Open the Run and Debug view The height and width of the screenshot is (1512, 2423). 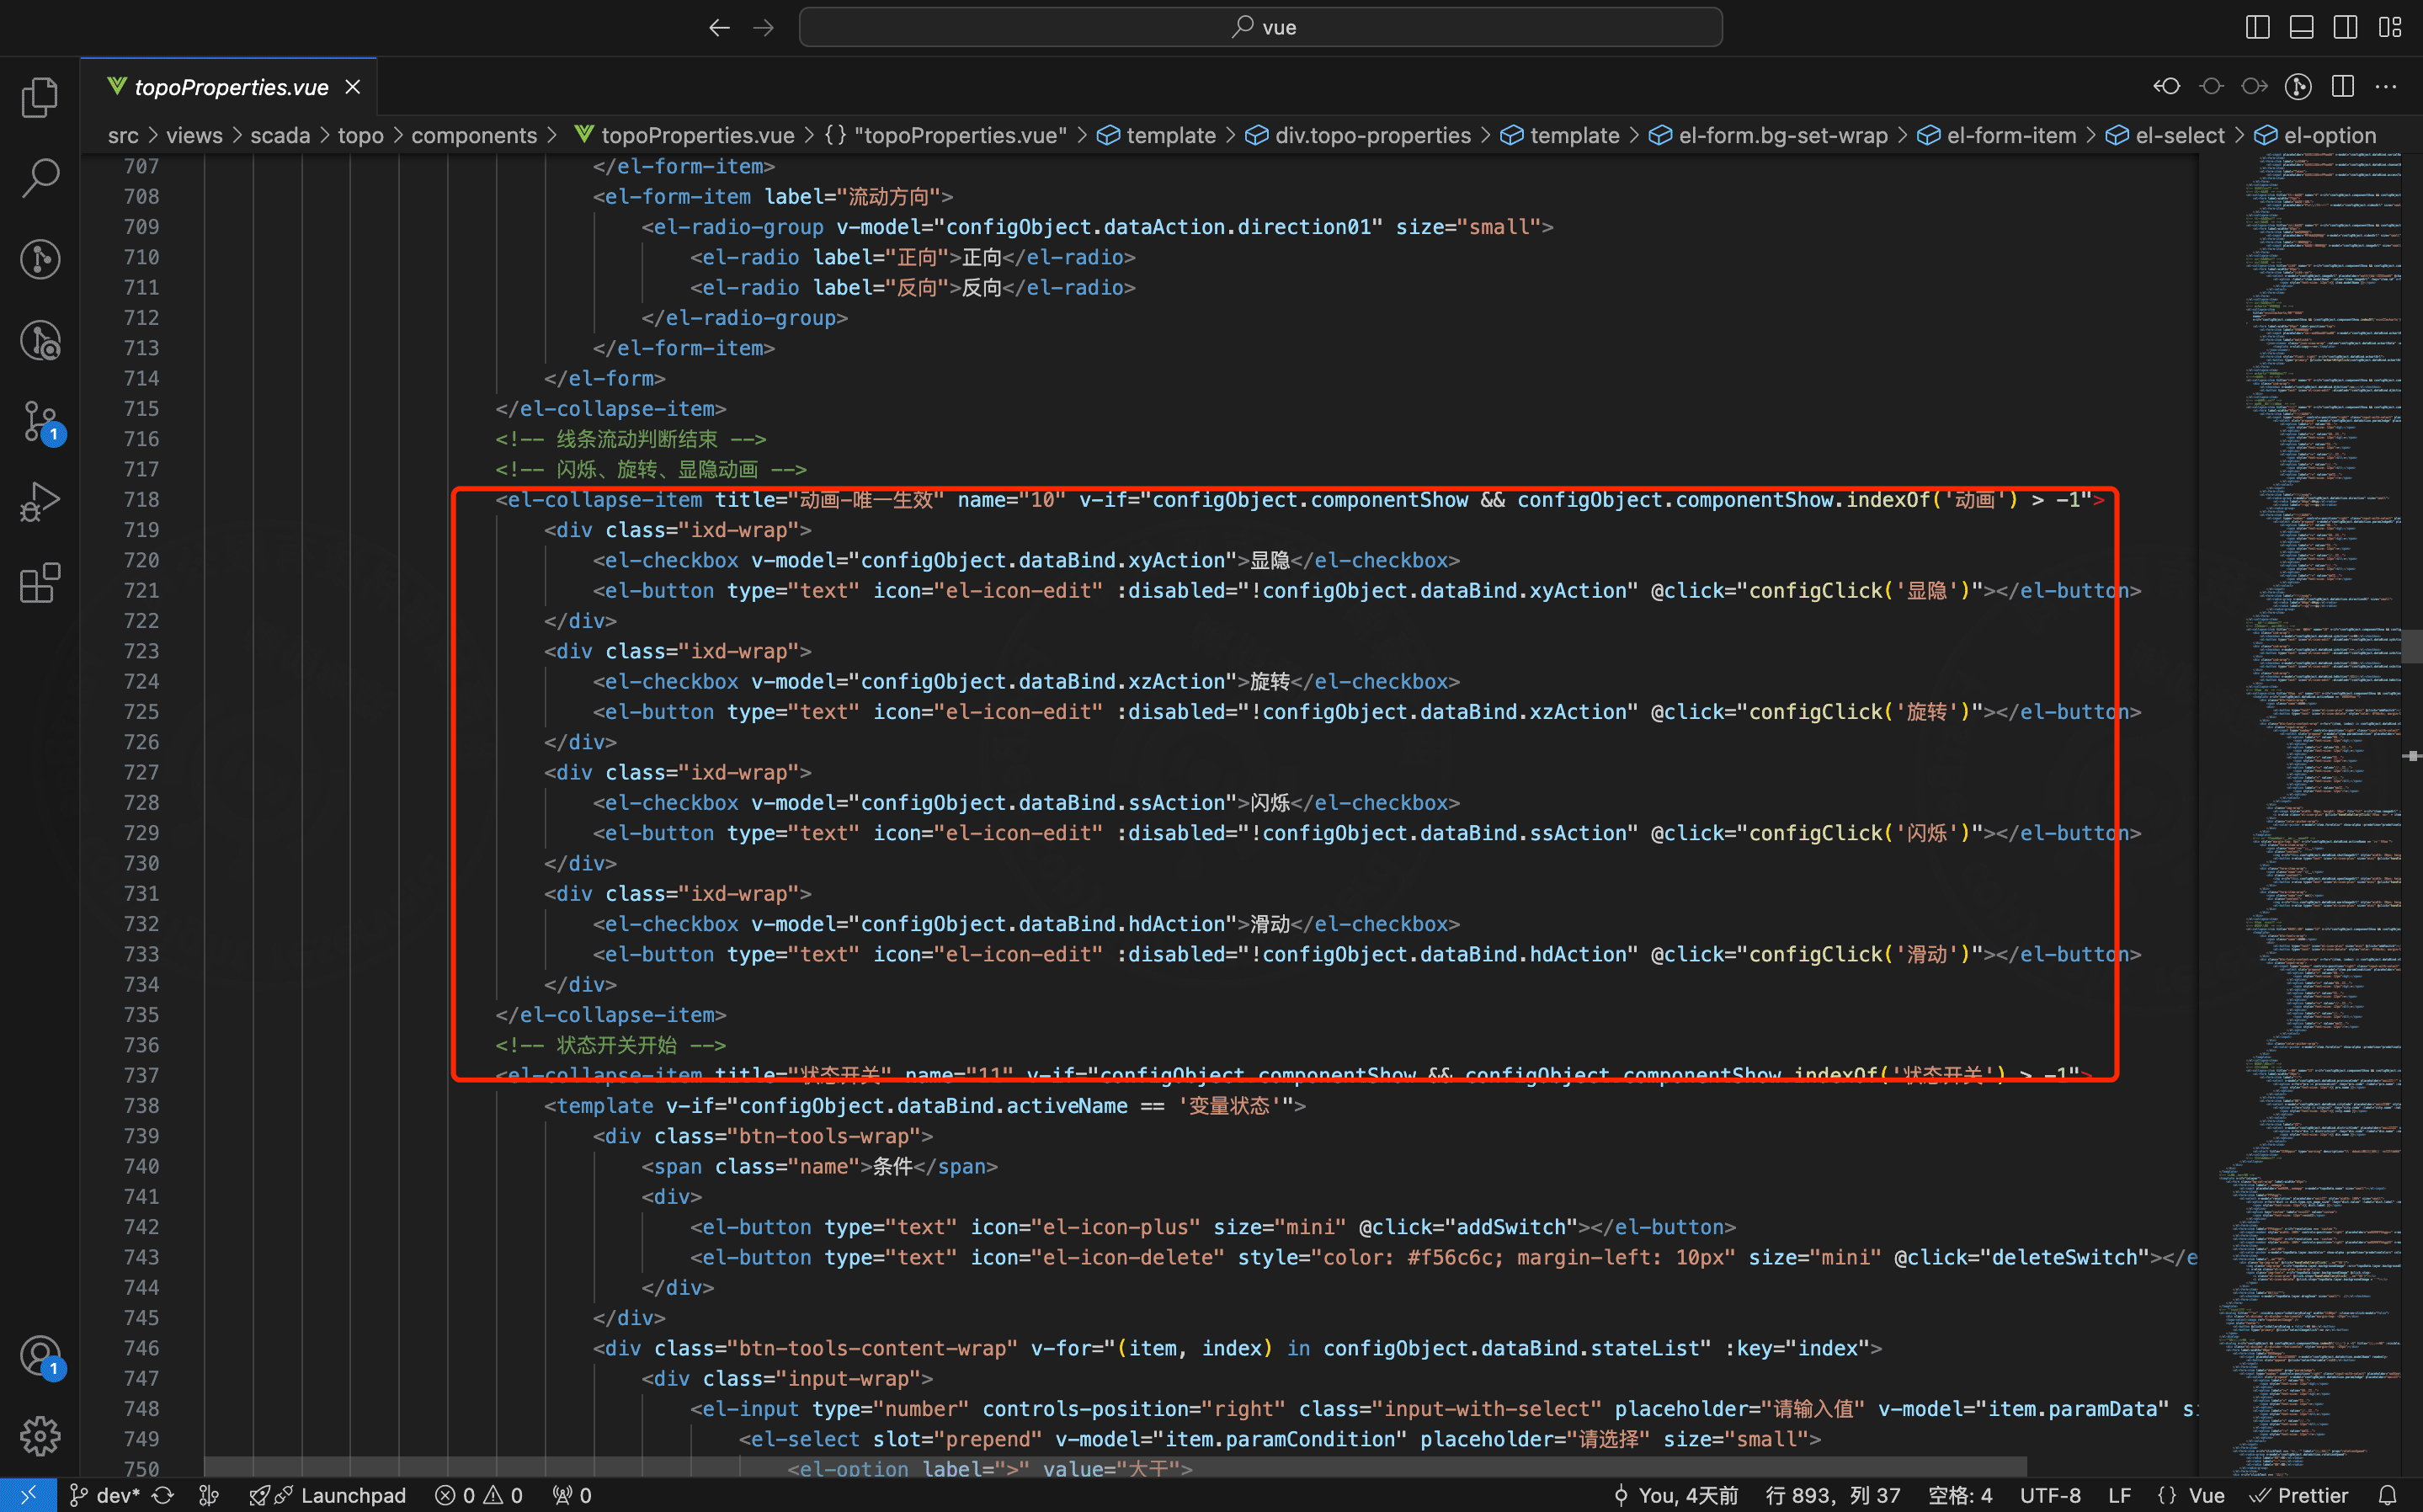[40, 502]
